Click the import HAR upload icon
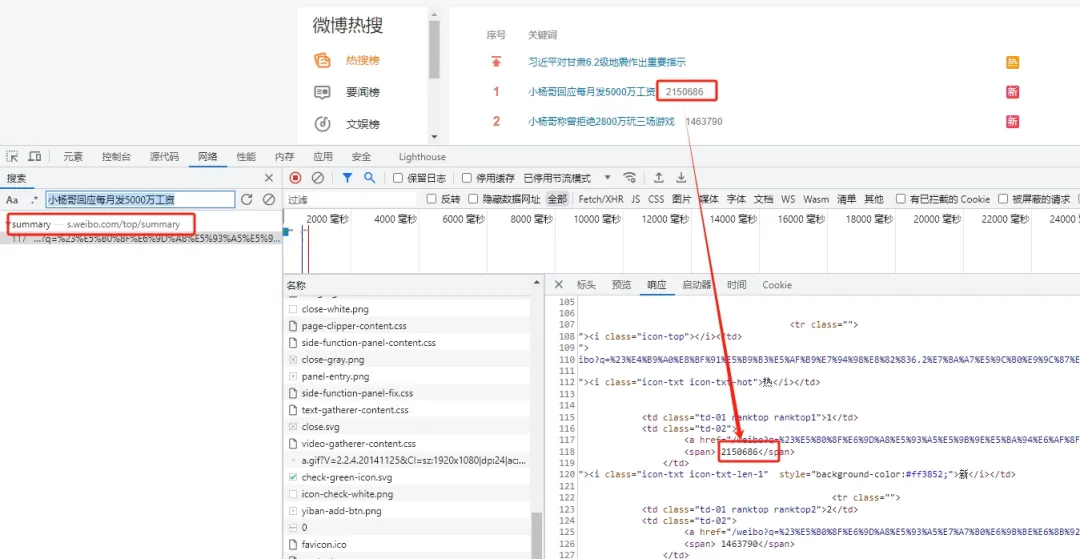The height and width of the screenshot is (559, 1080). (658, 178)
